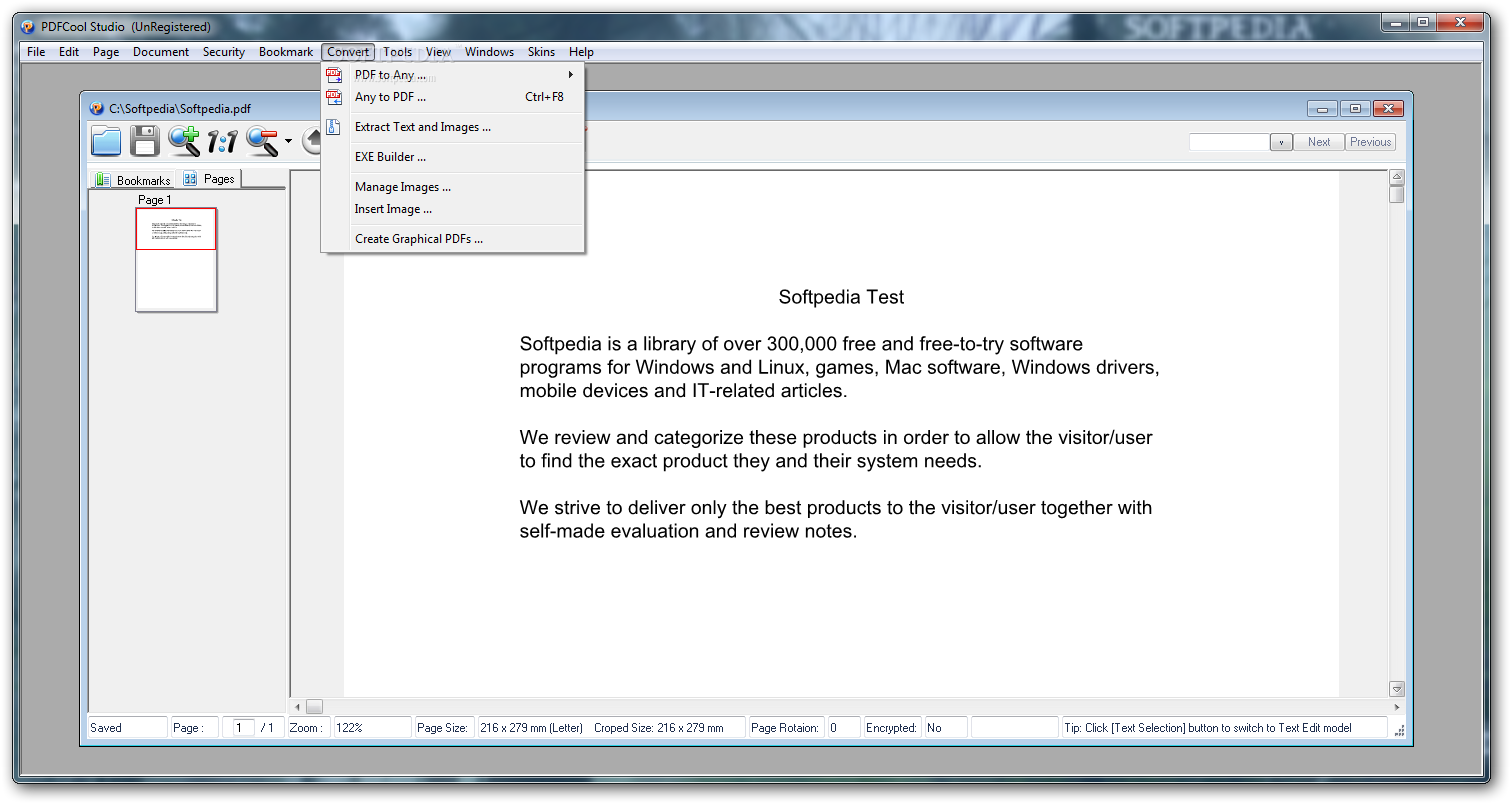The image size is (1511, 804).
Task: Choose Create Graphical PDFs menu entry
Action: 453,239
